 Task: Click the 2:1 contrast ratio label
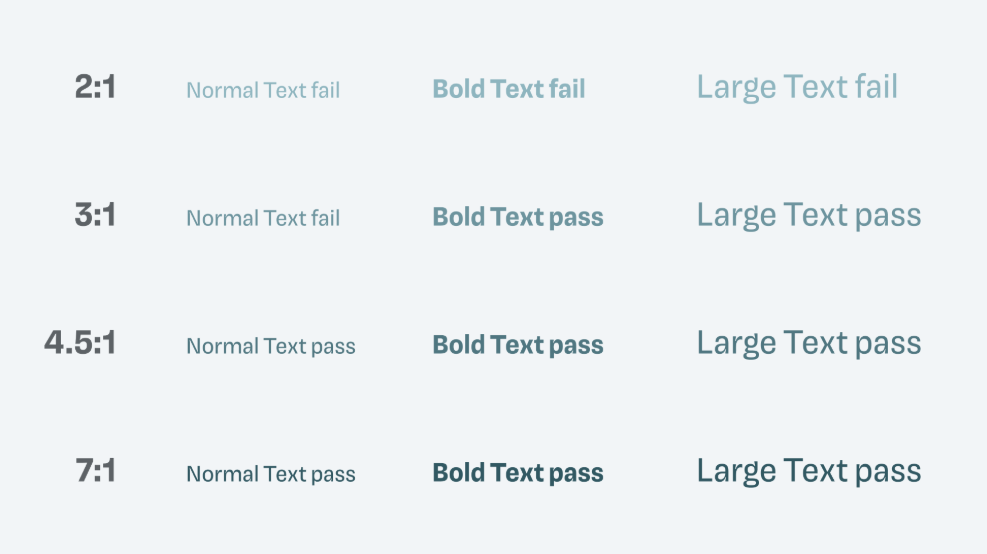coord(95,87)
